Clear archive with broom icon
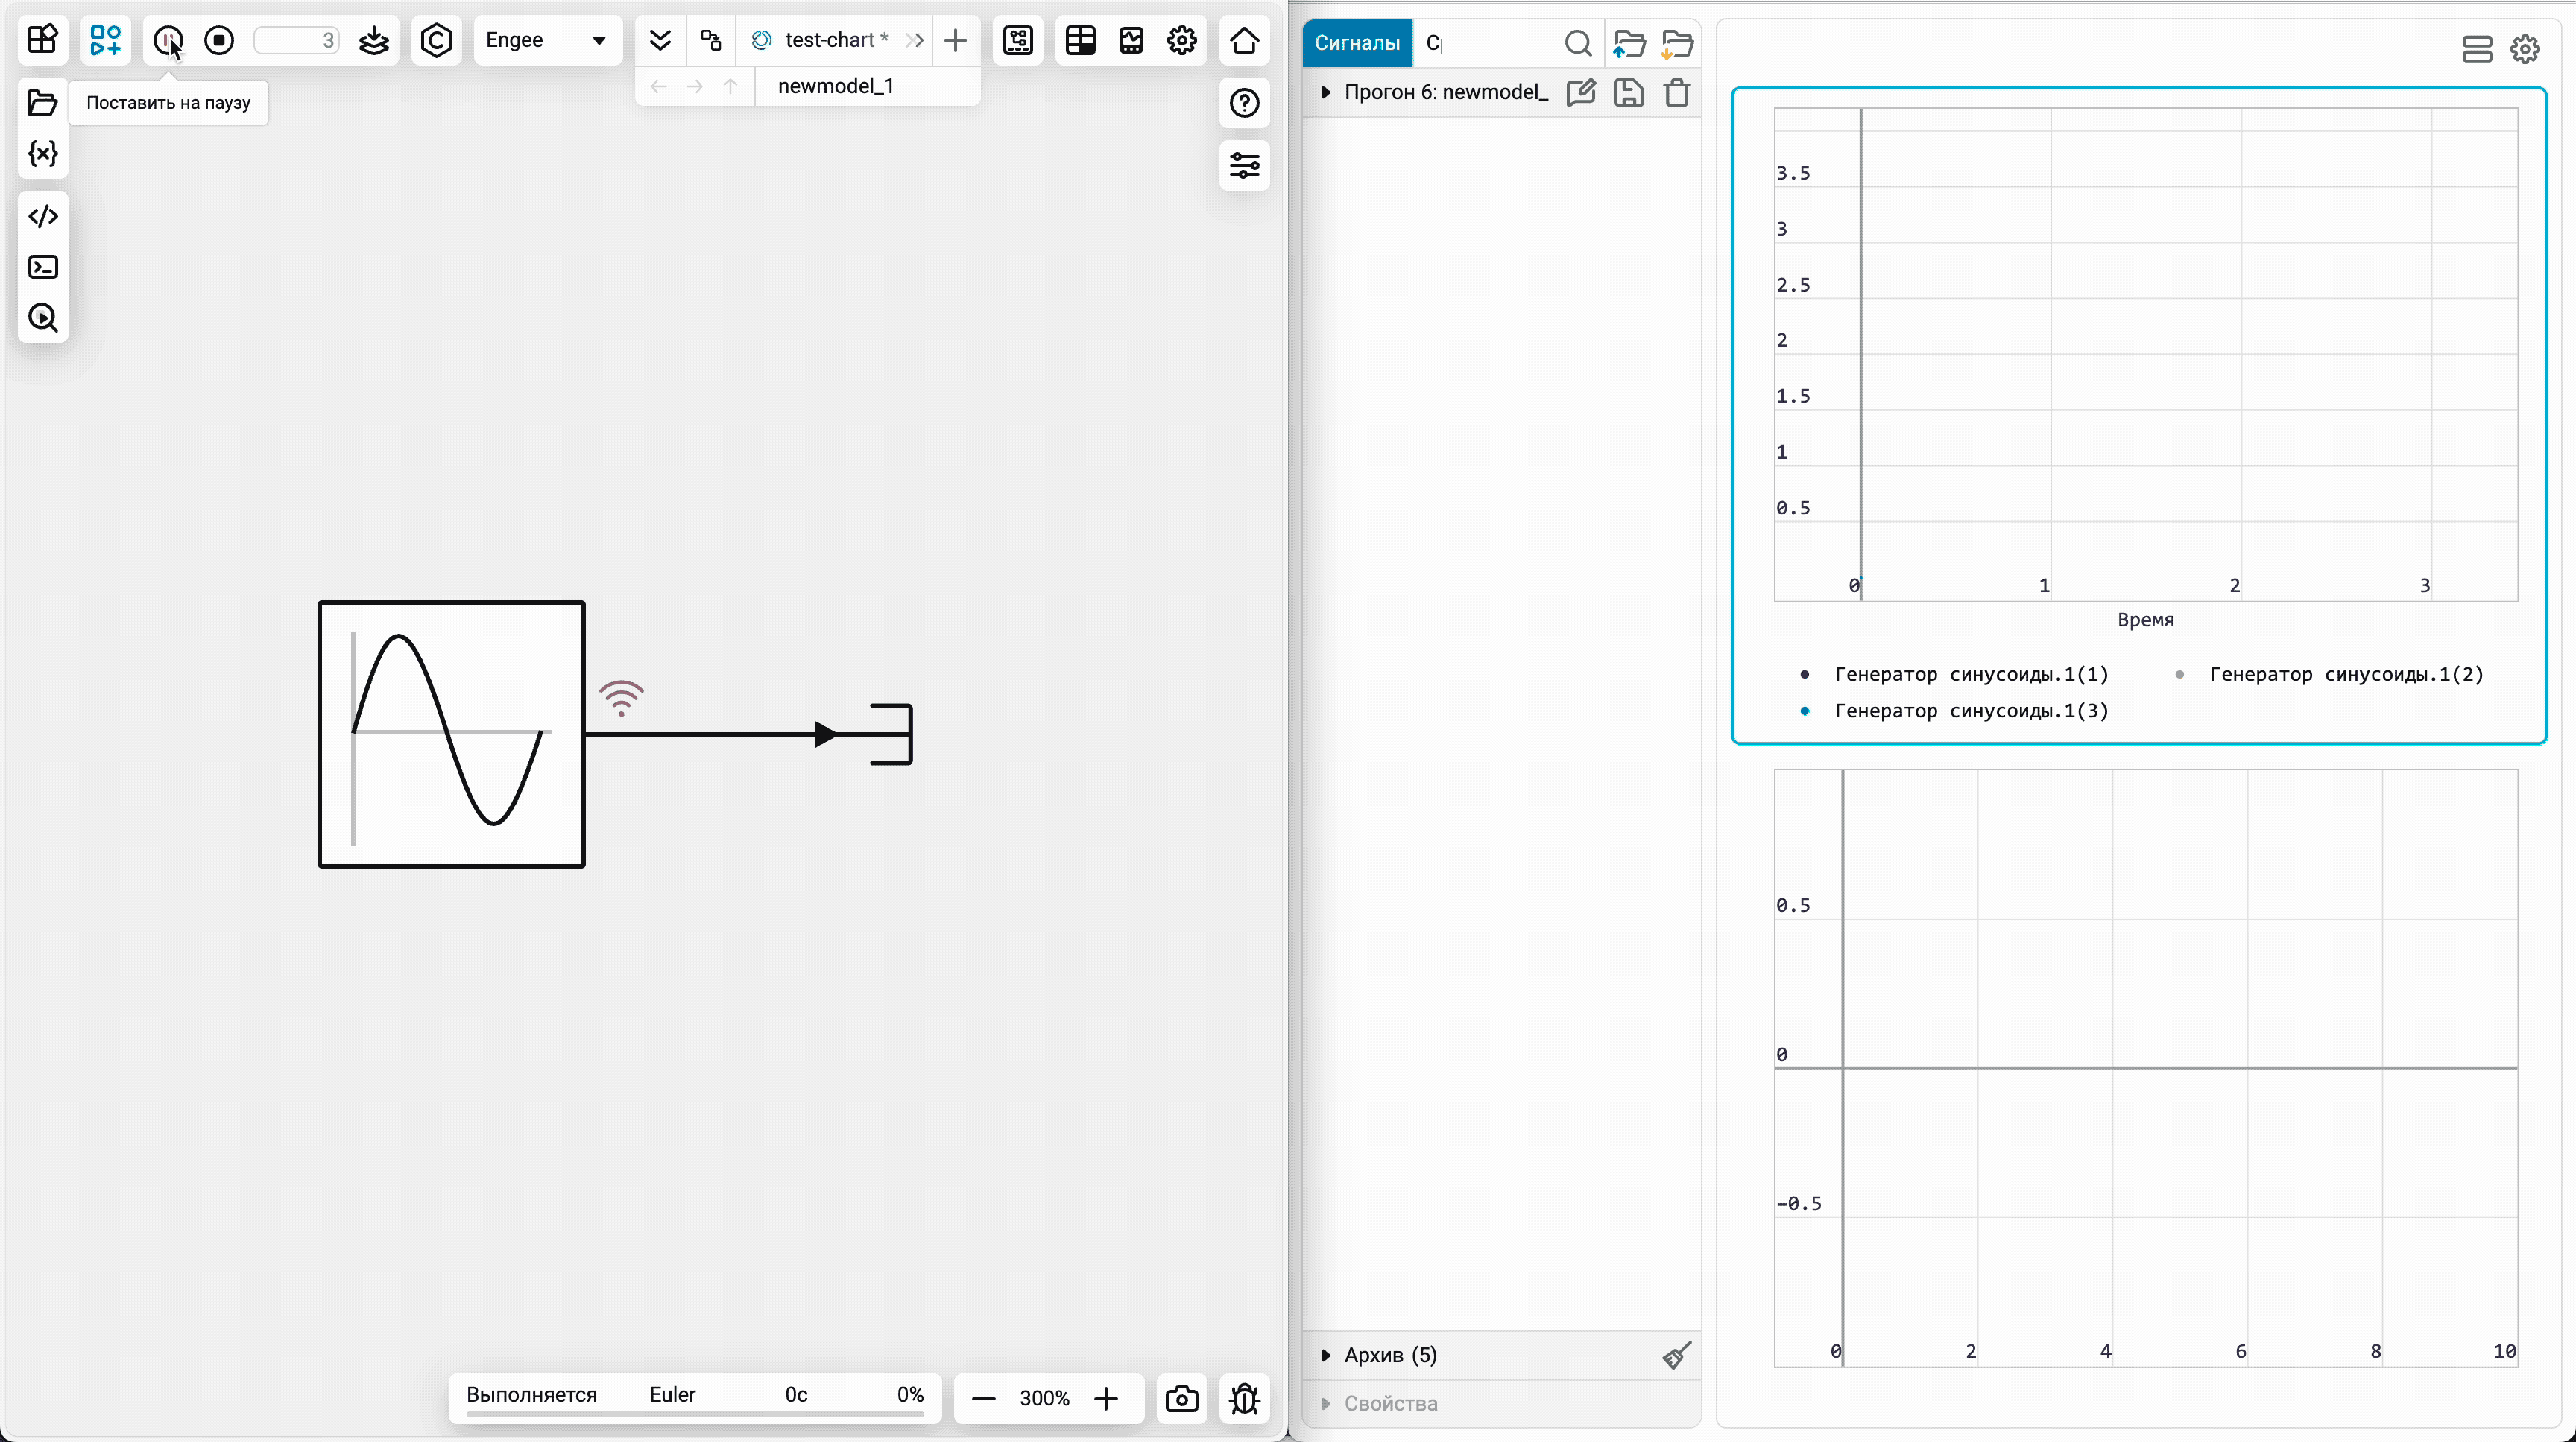The width and height of the screenshot is (2576, 1442). pos(1677,1355)
